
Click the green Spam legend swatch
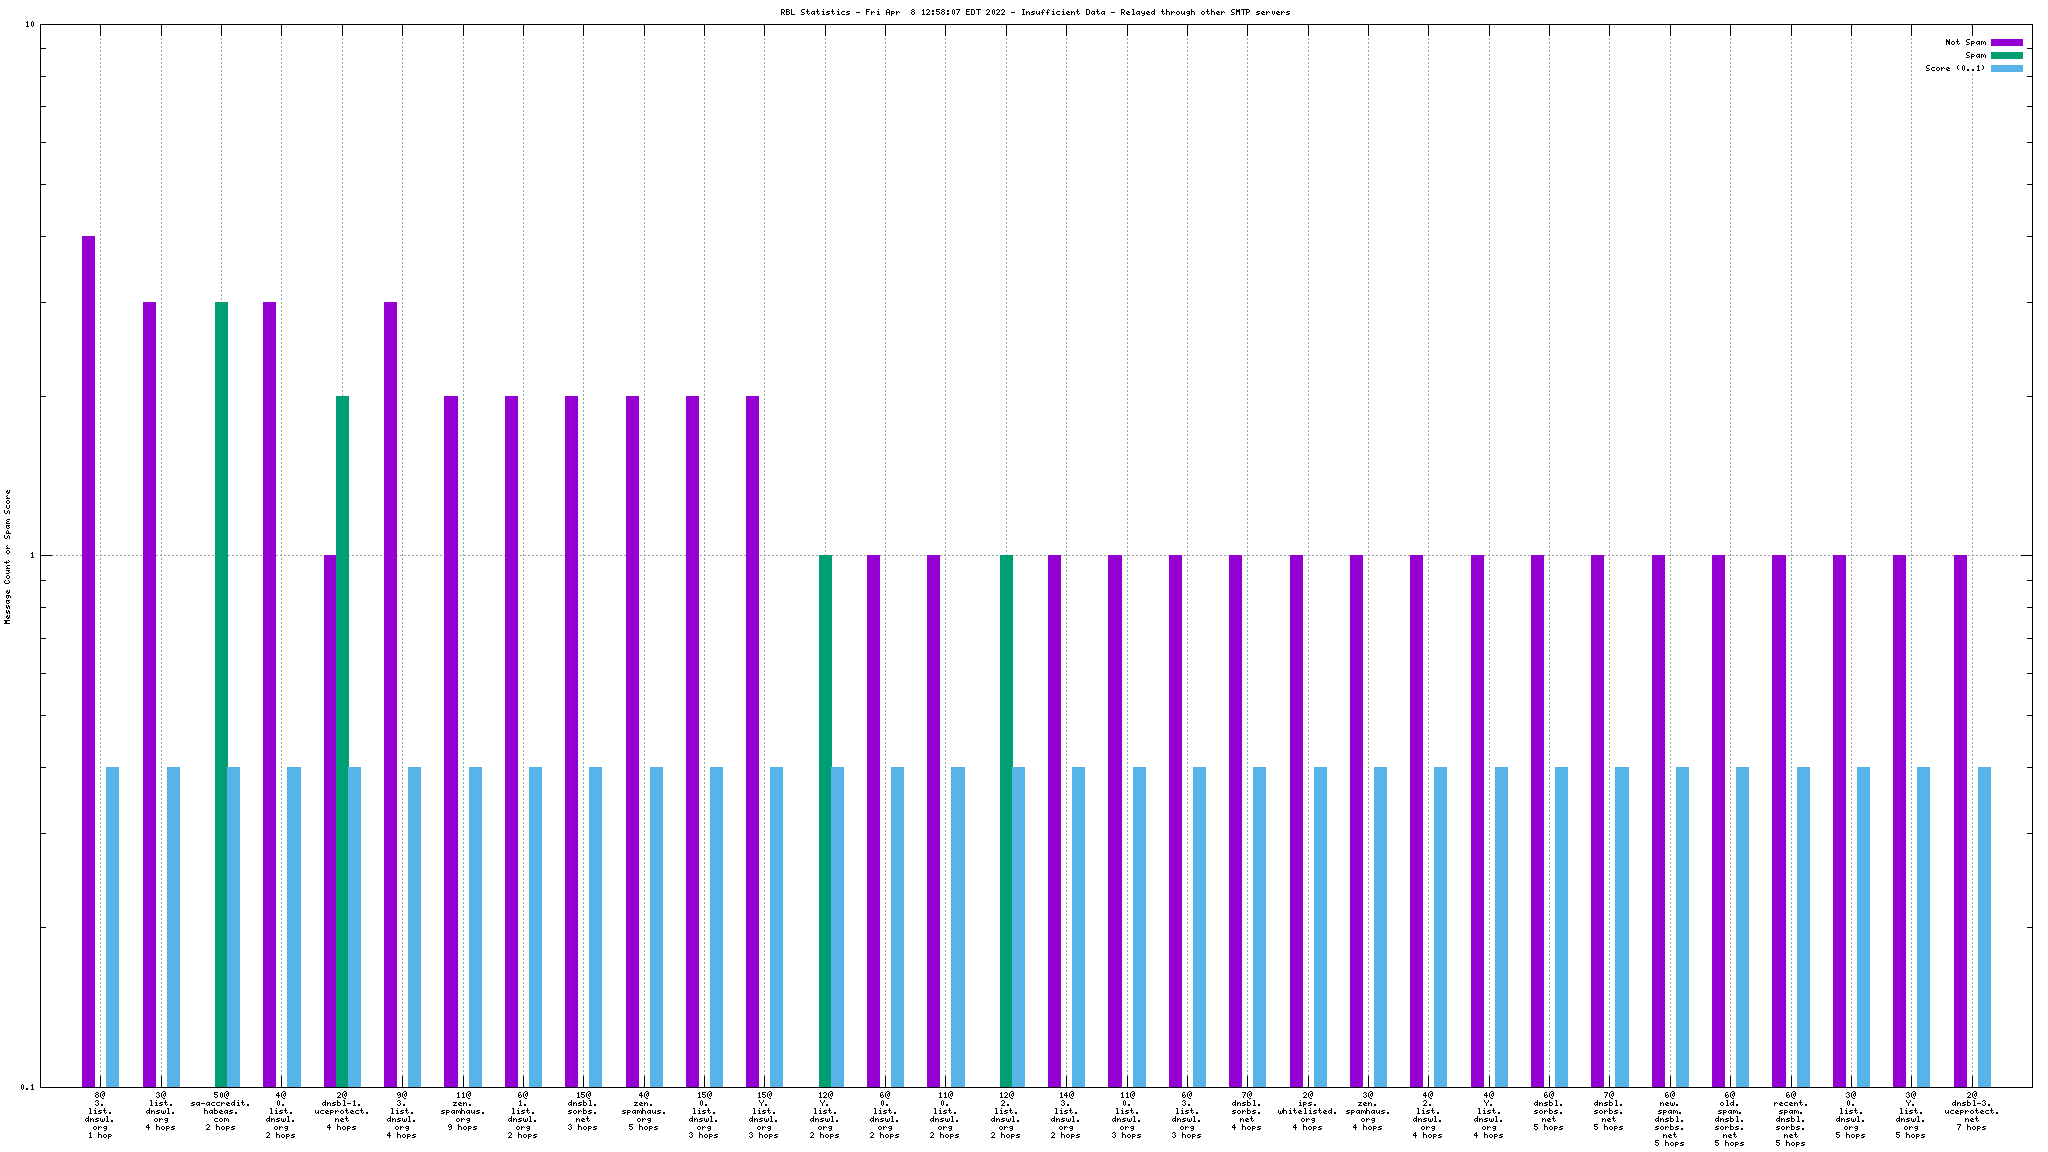[2006, 55]
